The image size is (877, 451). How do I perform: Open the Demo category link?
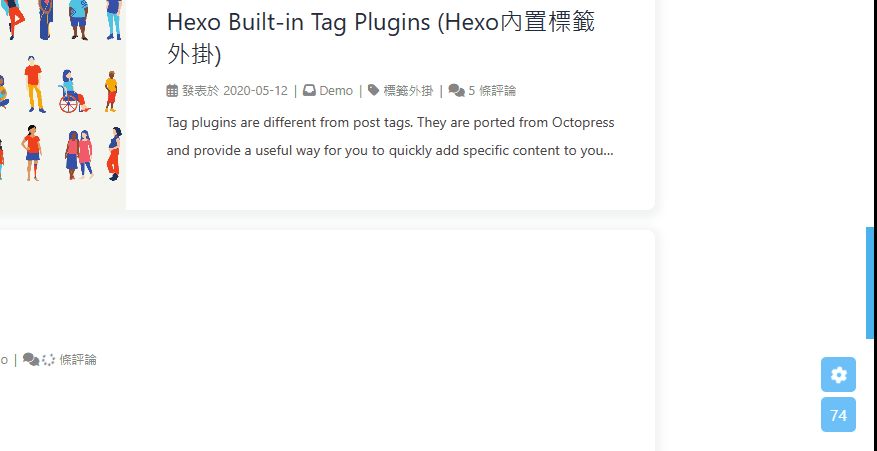(x=336, y=91)
